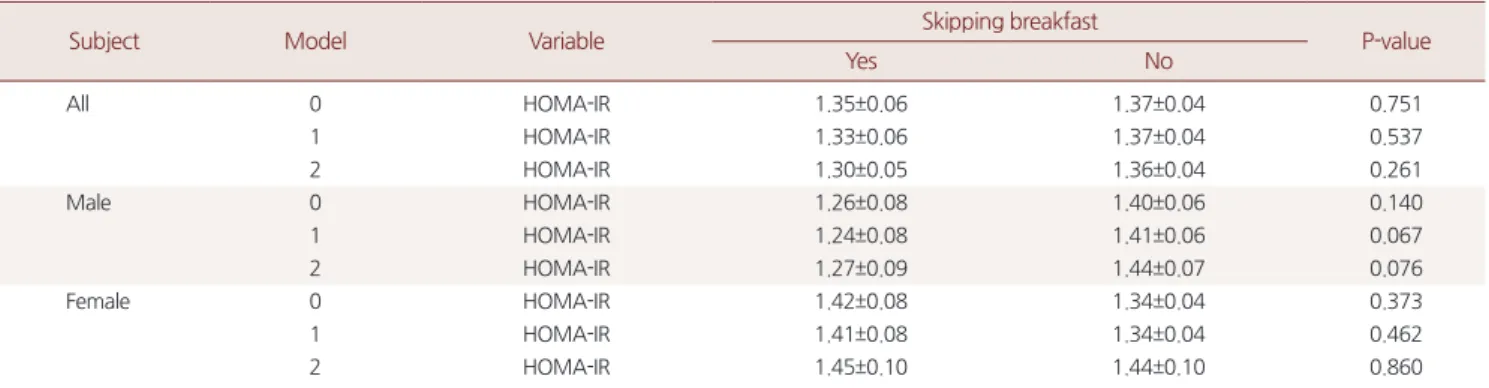The width and height of the screenshot is (1489, 388).
Task: Click the Variable column header
Action: 563,42
